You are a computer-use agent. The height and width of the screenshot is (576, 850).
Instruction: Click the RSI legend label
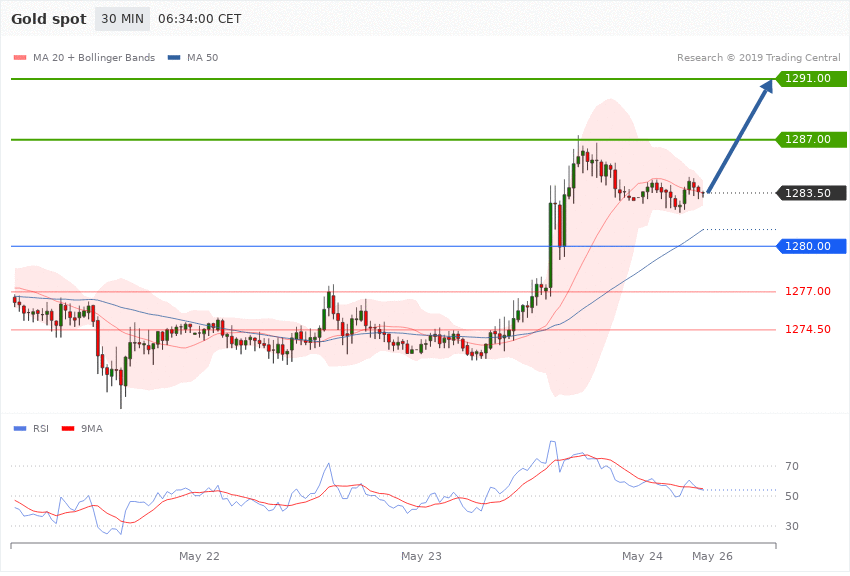point(41,429)
